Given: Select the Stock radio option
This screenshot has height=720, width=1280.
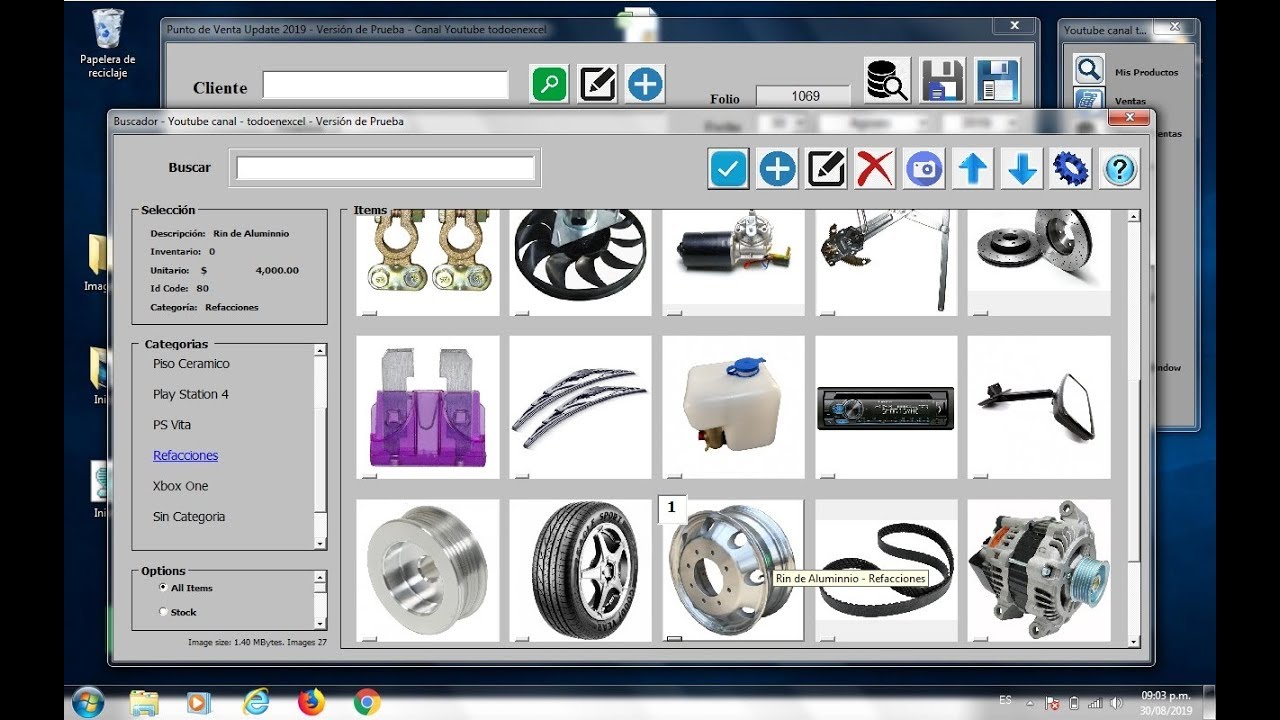Looking at the screenshot, I should pos(163,612).
